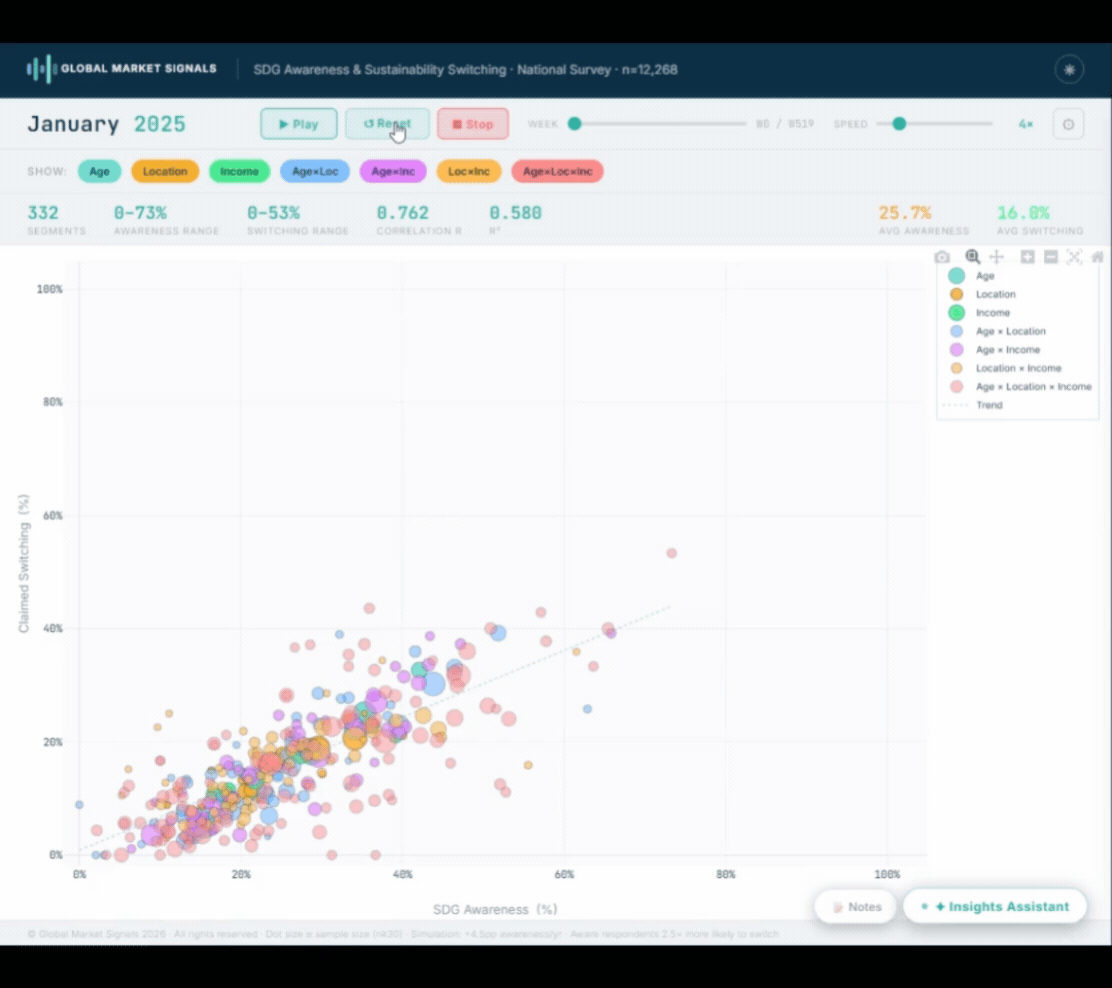This screenshot has height=988, width=1112.
Task: Click the January 2025 date heading
Action: click(x=106, y=124)
